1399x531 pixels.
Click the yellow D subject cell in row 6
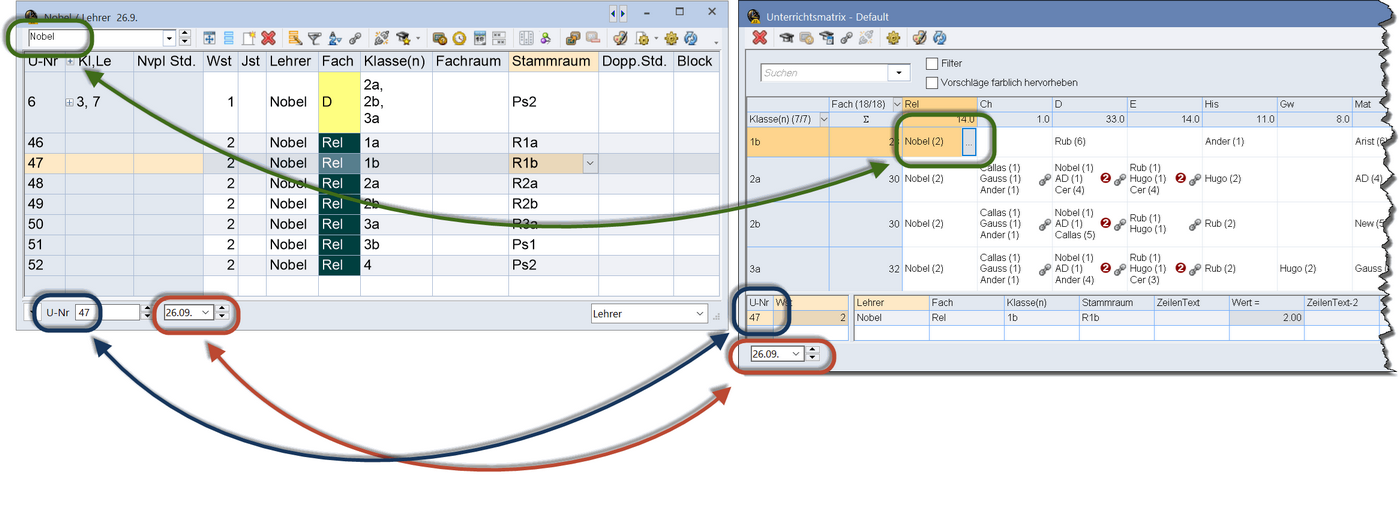tap(338, 102)
